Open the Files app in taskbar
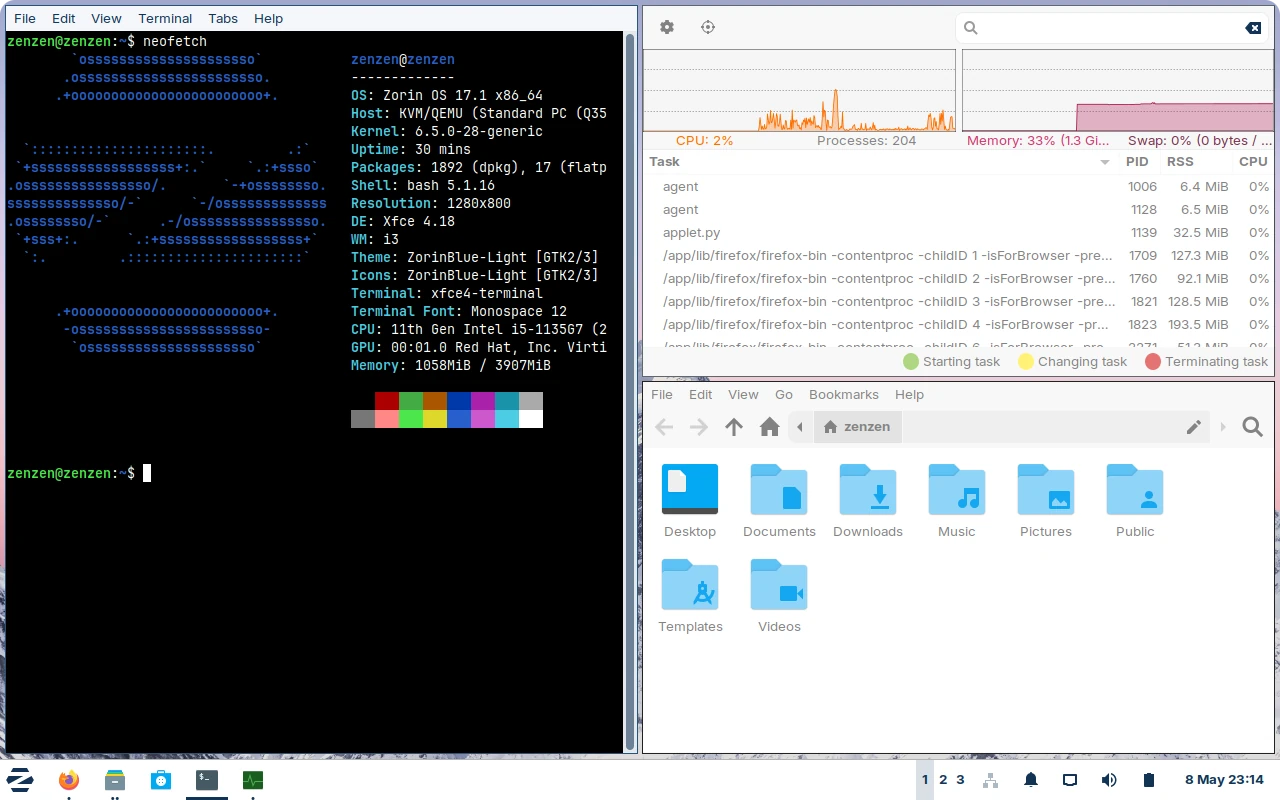1280x800 pixels. 115,780
